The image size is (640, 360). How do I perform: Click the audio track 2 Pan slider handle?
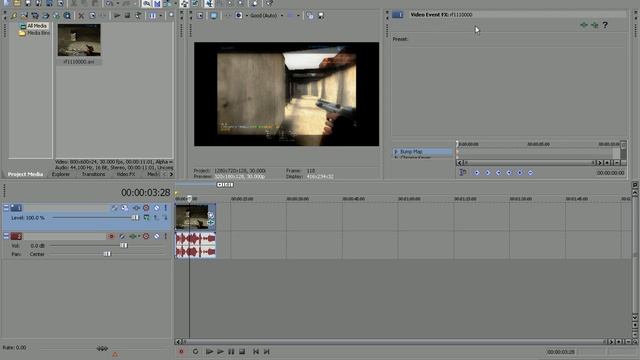click(107, 254)
